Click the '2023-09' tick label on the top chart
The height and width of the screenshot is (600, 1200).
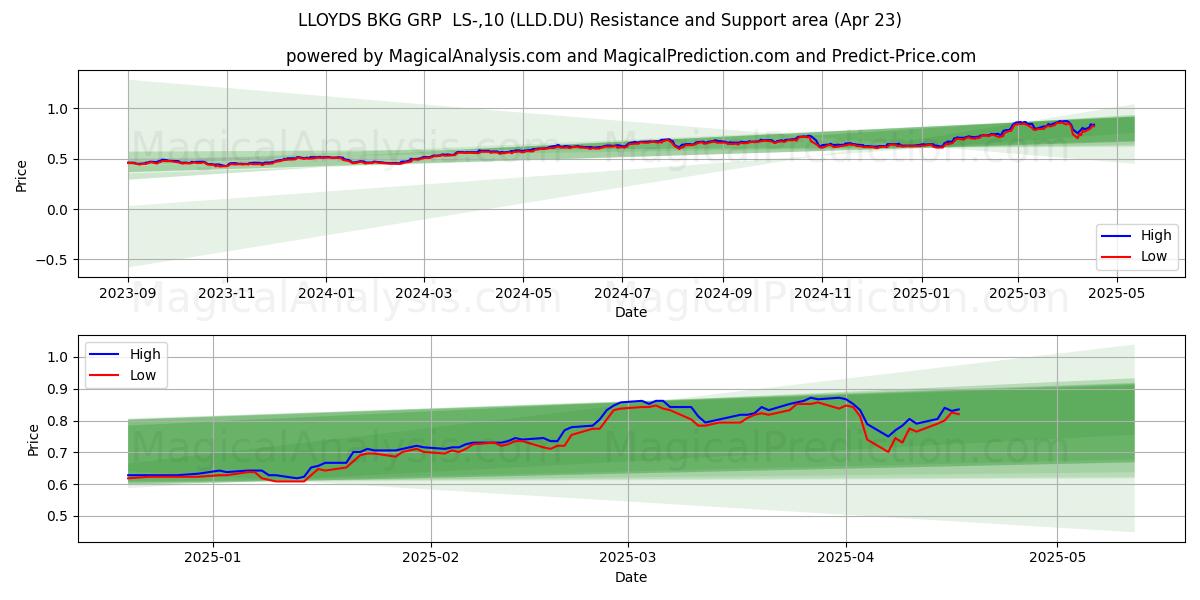(128, 294)
